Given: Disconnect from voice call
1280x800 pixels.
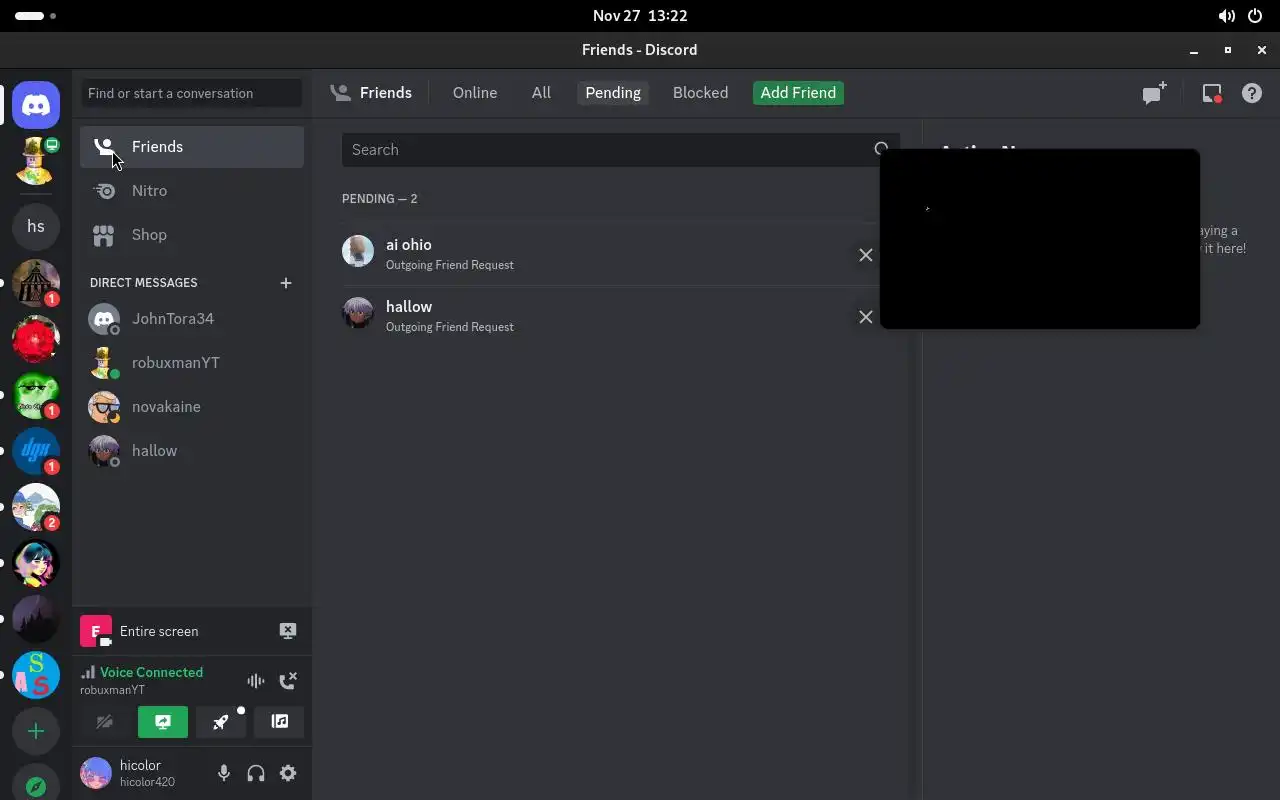Looking at the screenshot, I should (288, 681).
